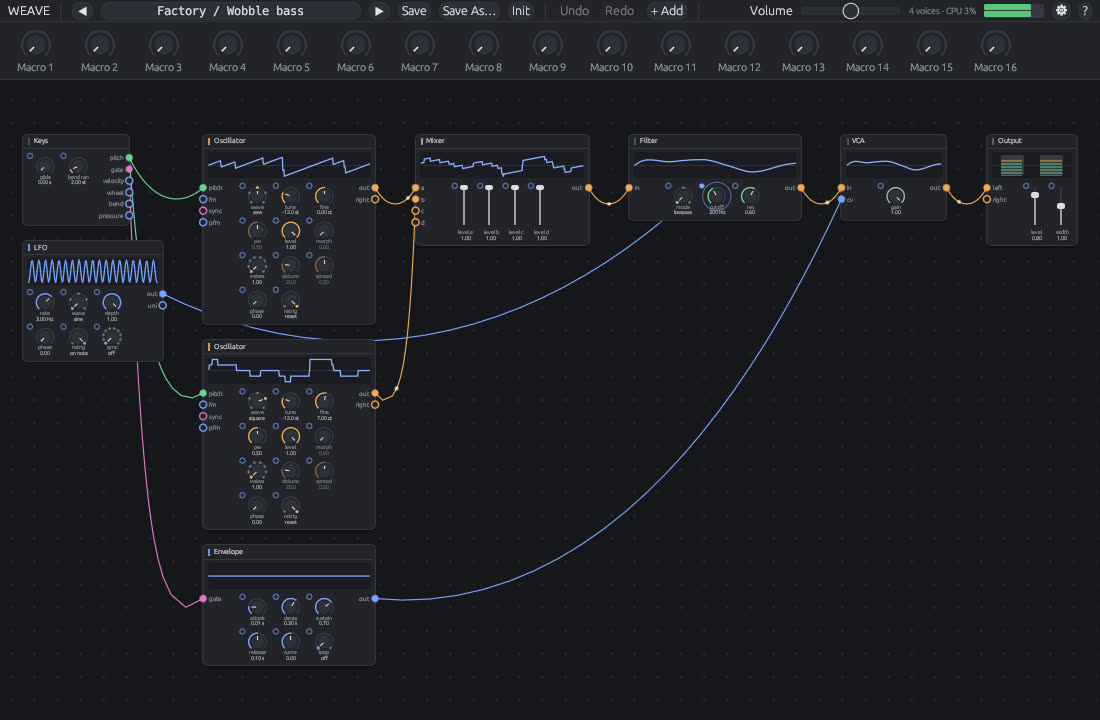
Task: Click the LFO depth knob
Action: coord(112,302)
